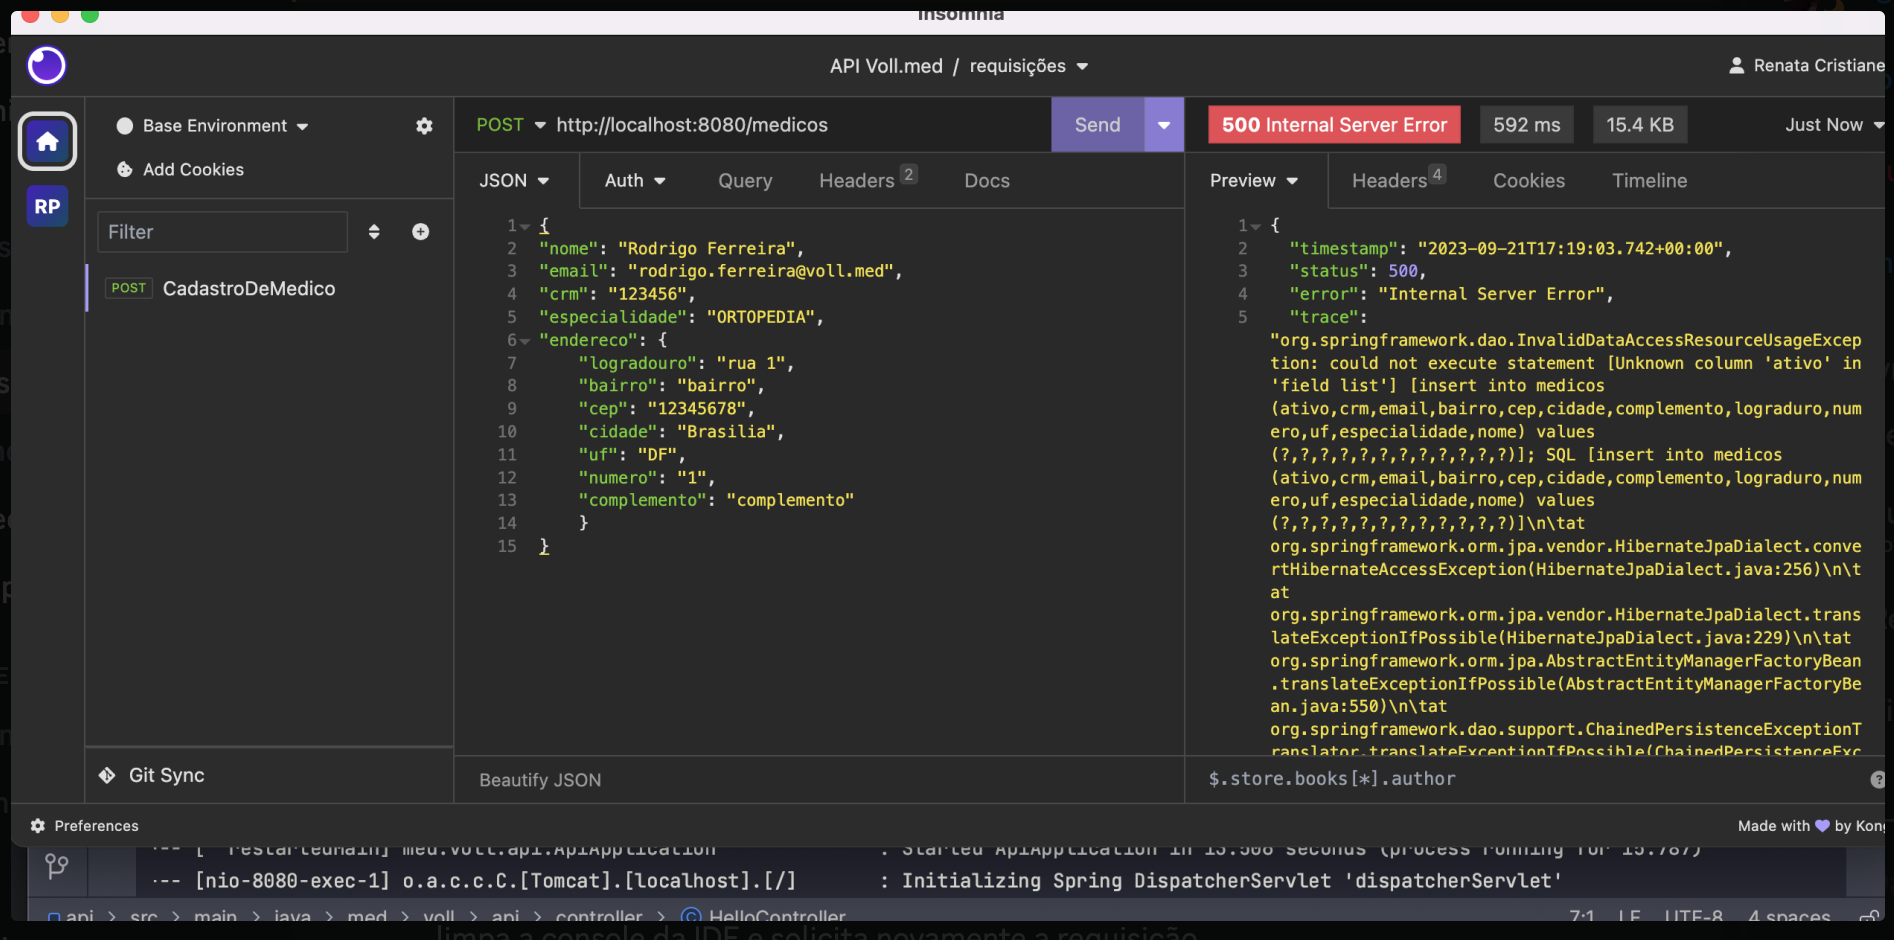Click the Add Cookies cookie icon
1894x940 pixels.
pos(125,170)
